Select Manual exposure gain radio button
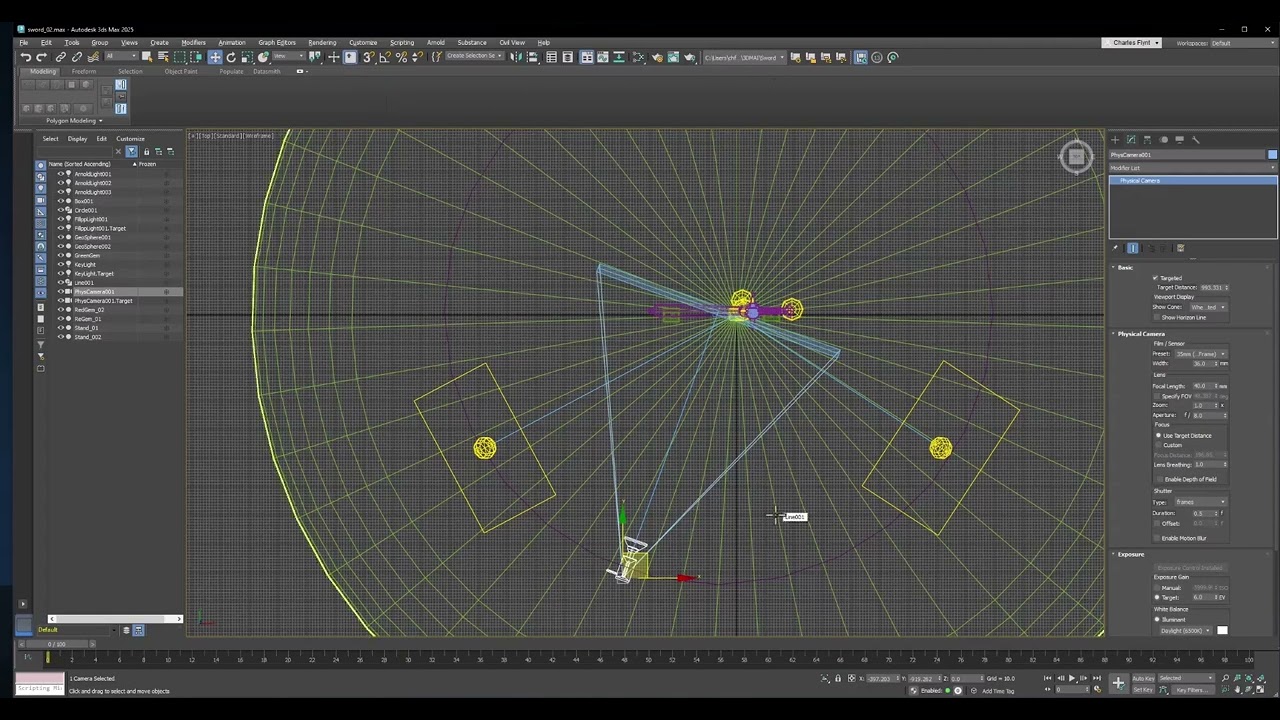 pyautogui.click(x=1158, y=587)
